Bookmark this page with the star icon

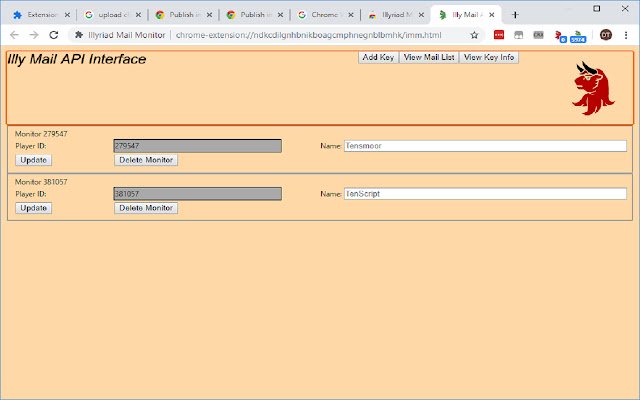pos(474,35)
